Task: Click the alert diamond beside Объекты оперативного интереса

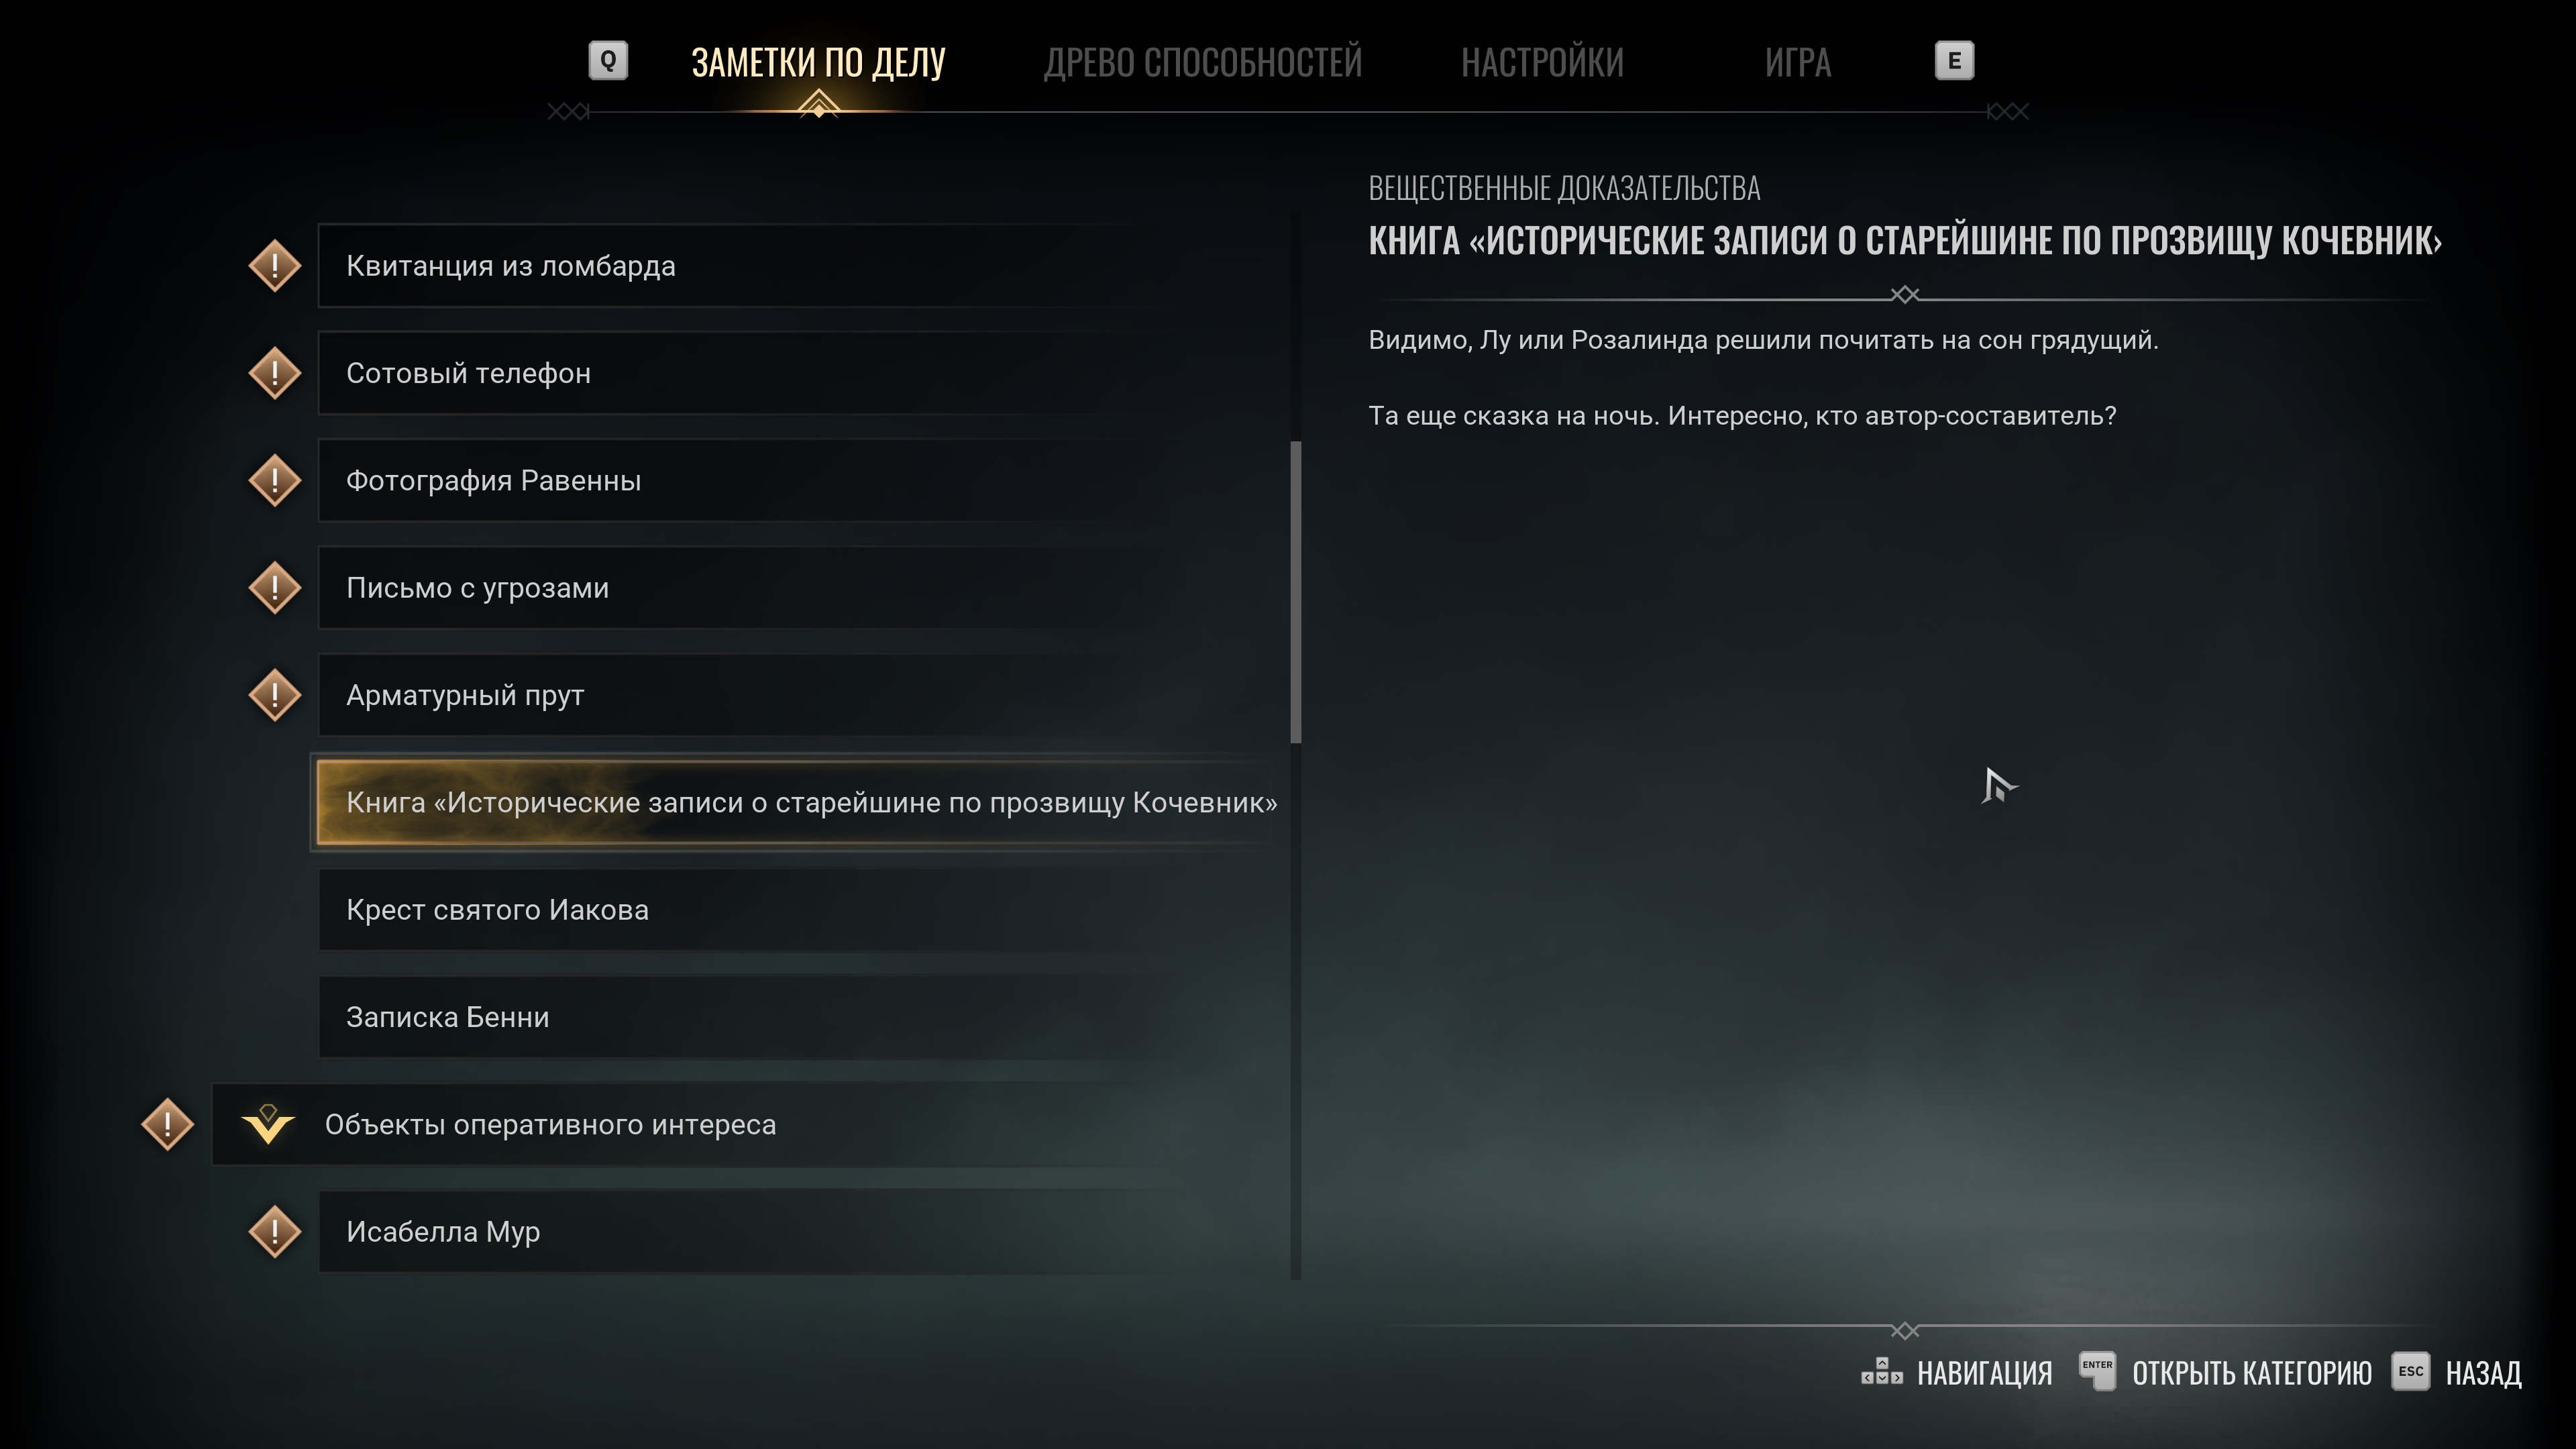Action: 167,1124
